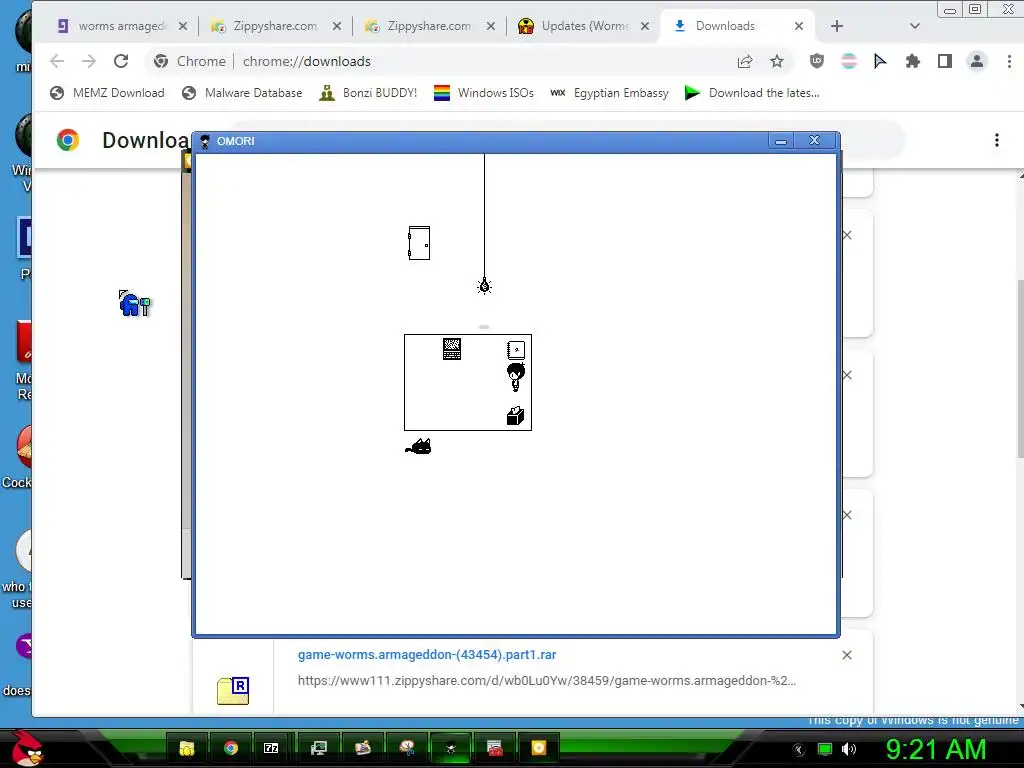Open the Chrome profile avatar
The height and width of the screenshot is (768, 1024).
pos(976,61)
